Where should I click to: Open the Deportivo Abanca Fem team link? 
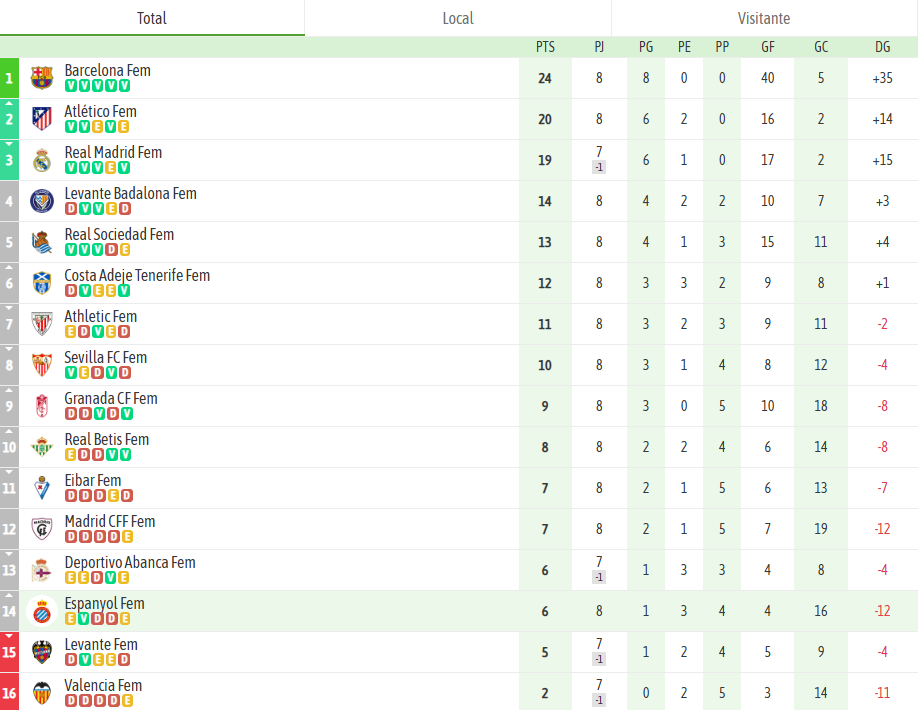pyautogui.click(x=130, y=562)
